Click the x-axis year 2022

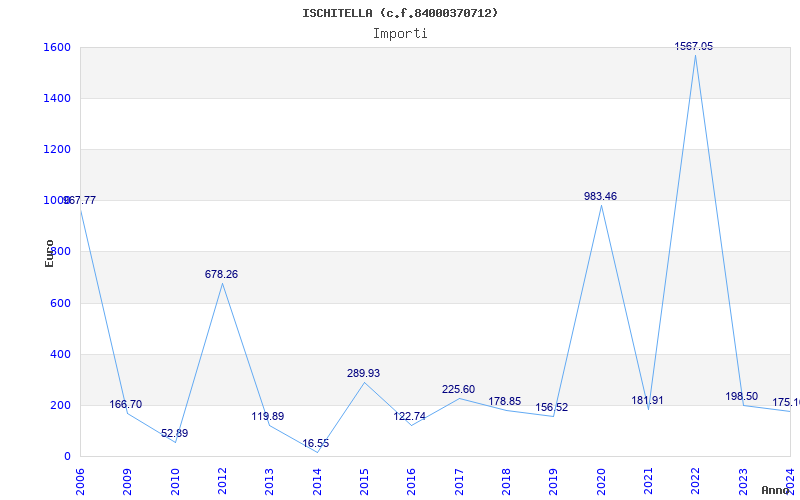pos(695,482)
